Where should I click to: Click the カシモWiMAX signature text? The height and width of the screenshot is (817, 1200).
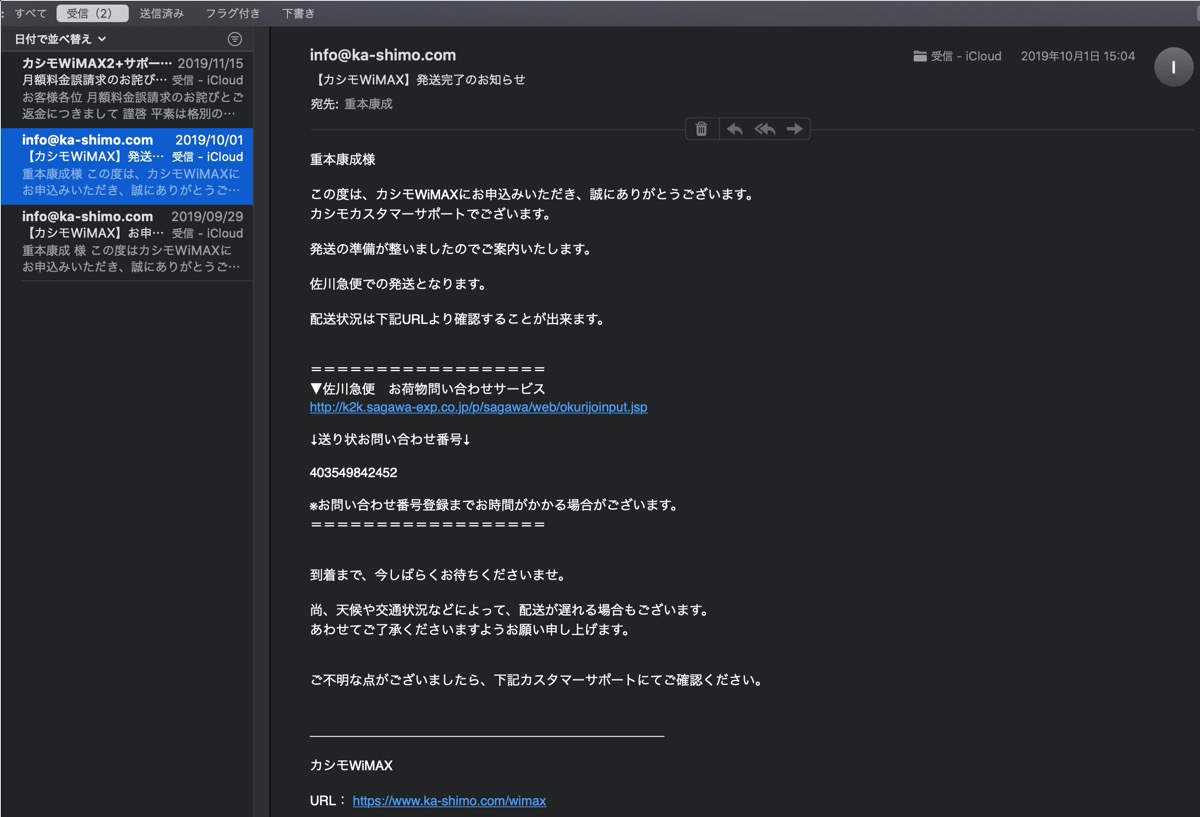tap(351, 766)
